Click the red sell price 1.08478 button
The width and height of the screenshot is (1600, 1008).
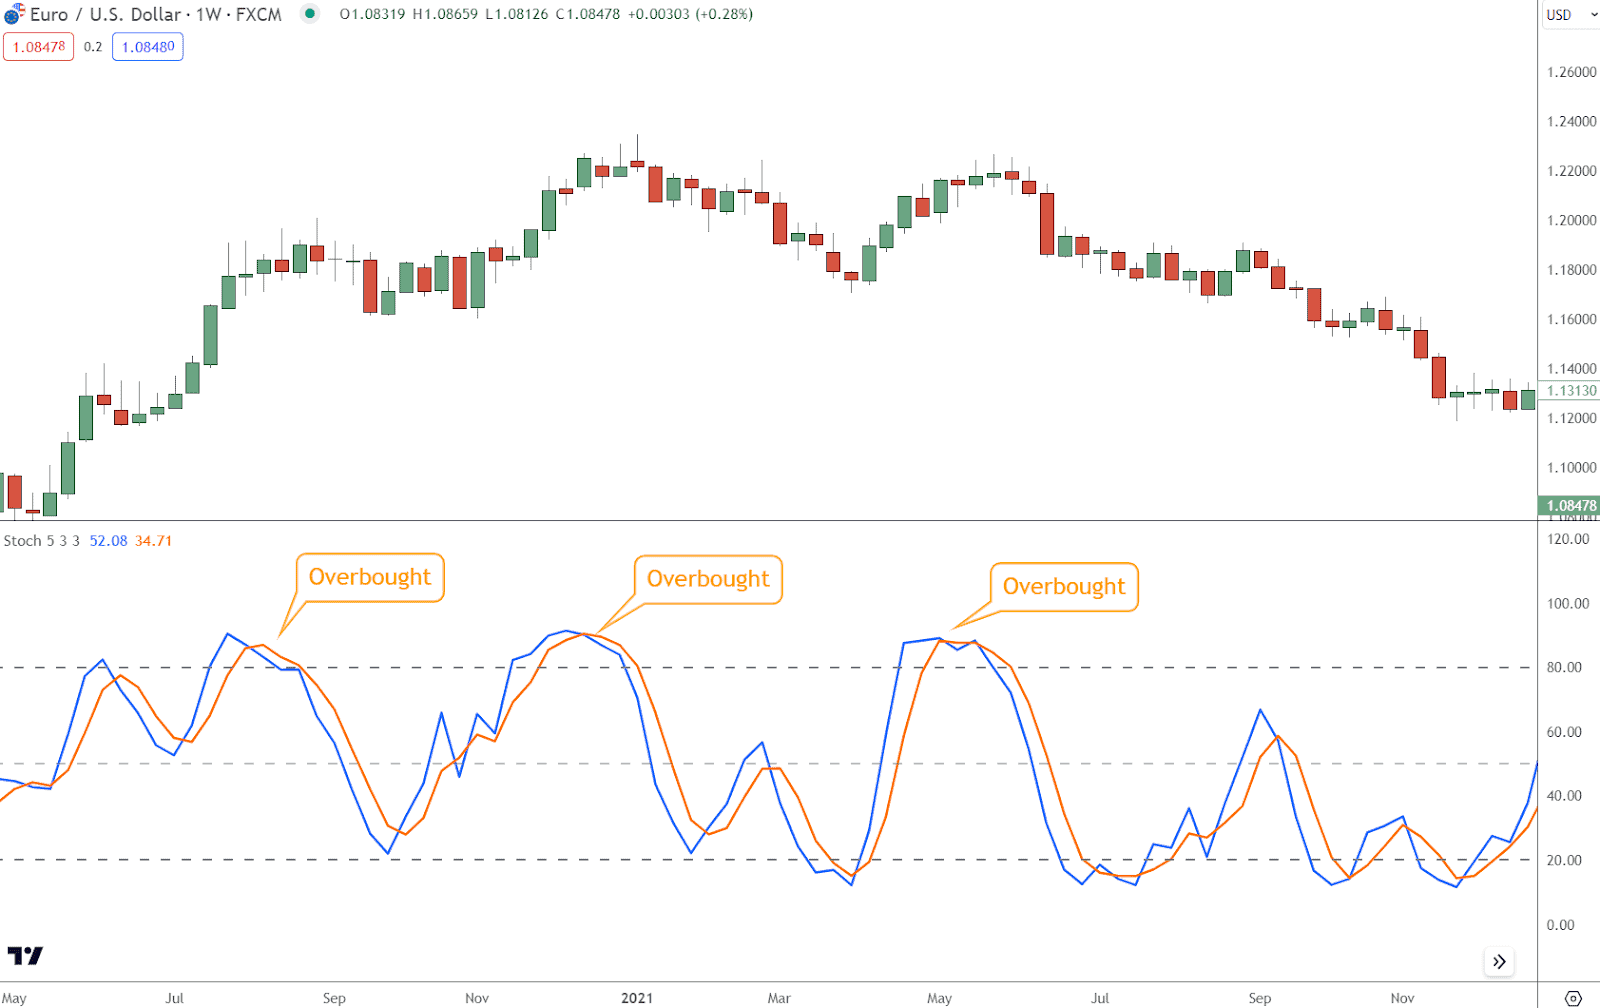tap(38, 47)
